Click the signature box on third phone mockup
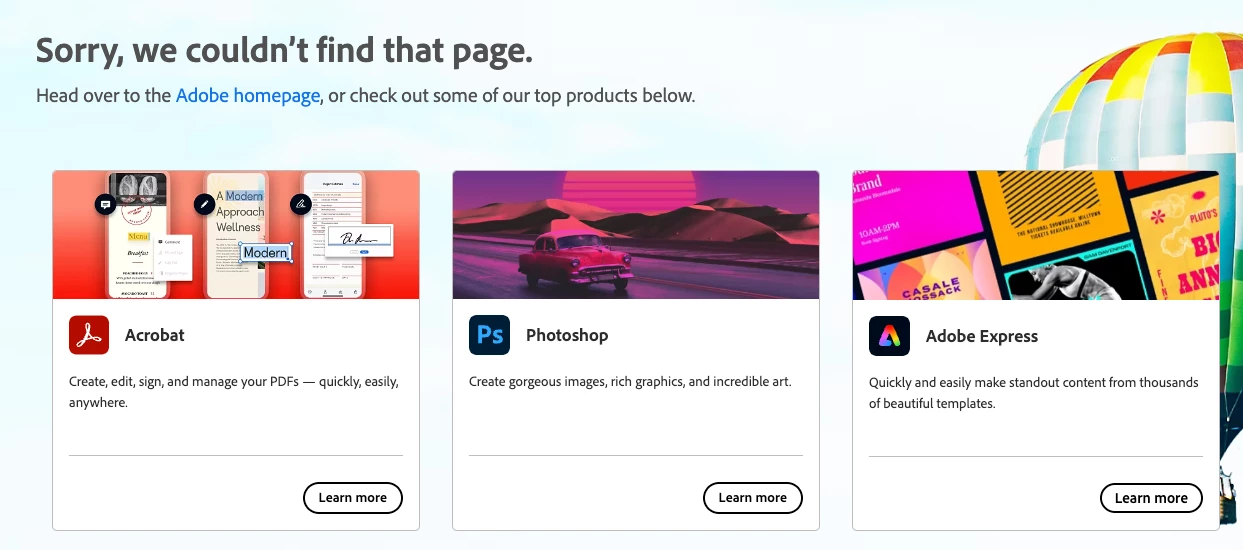This screenshot has height=550, width=1243. [x=360, y=241]
